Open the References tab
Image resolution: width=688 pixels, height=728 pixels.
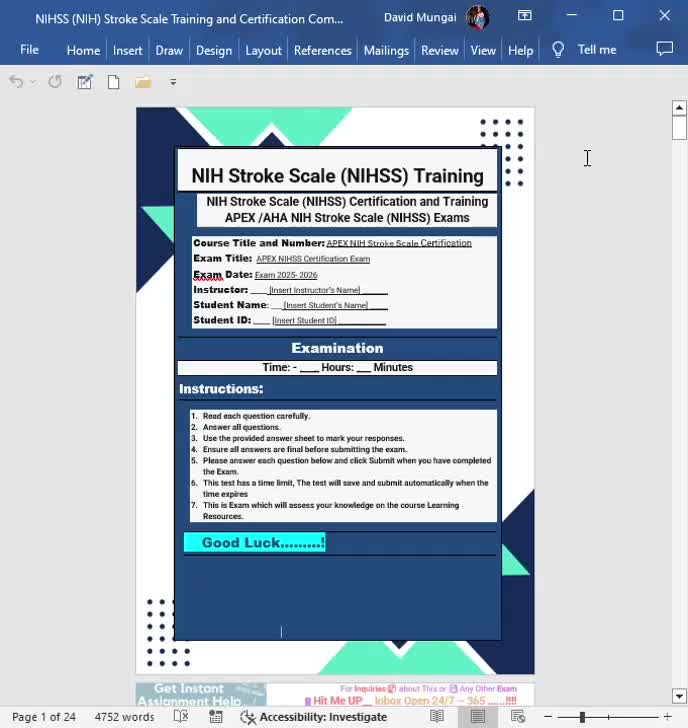click(x=322, y=50)
